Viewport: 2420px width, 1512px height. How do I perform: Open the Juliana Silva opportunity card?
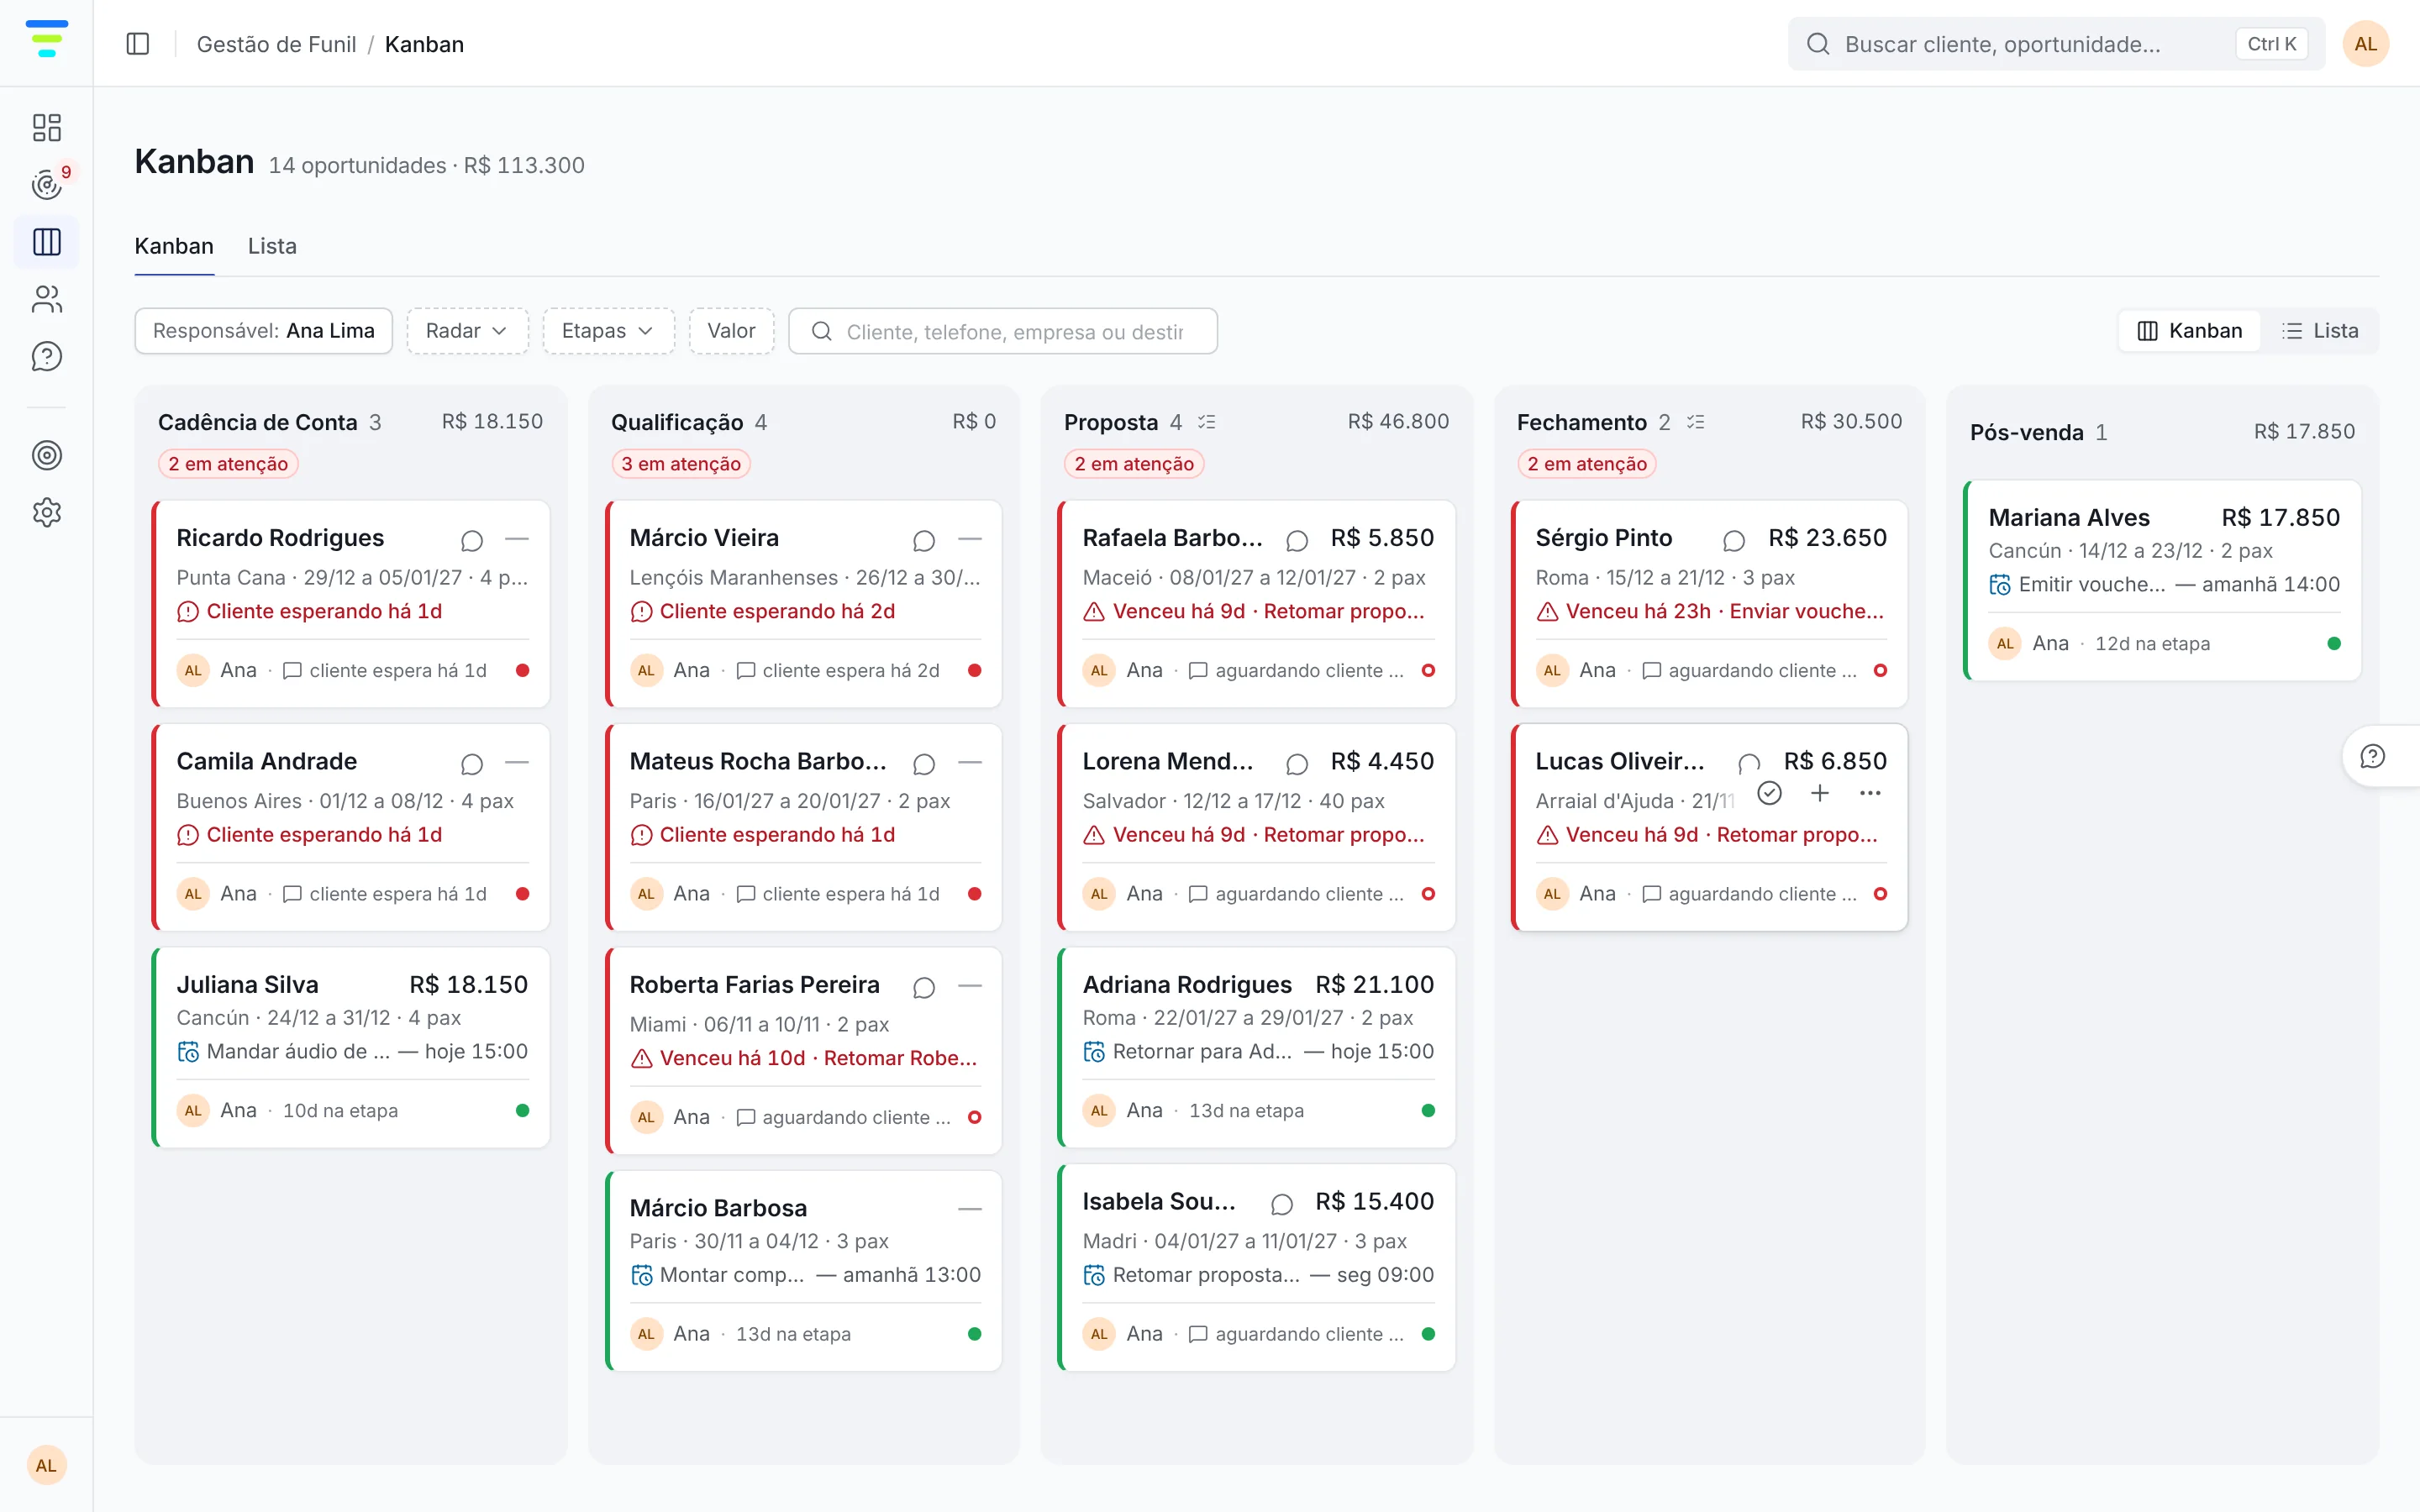pos(352,1047)
